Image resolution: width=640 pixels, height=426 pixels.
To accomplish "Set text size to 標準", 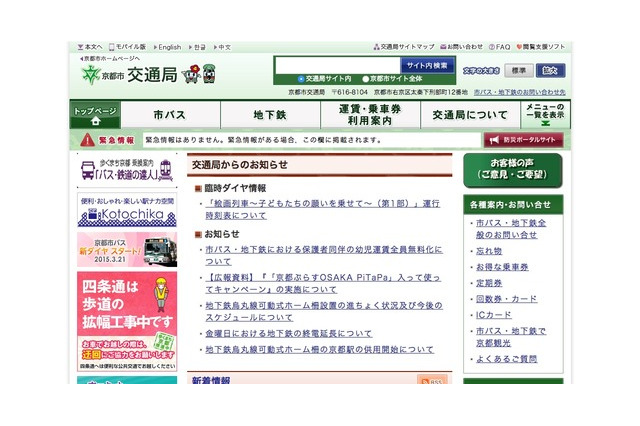I will tap(518, 71).
